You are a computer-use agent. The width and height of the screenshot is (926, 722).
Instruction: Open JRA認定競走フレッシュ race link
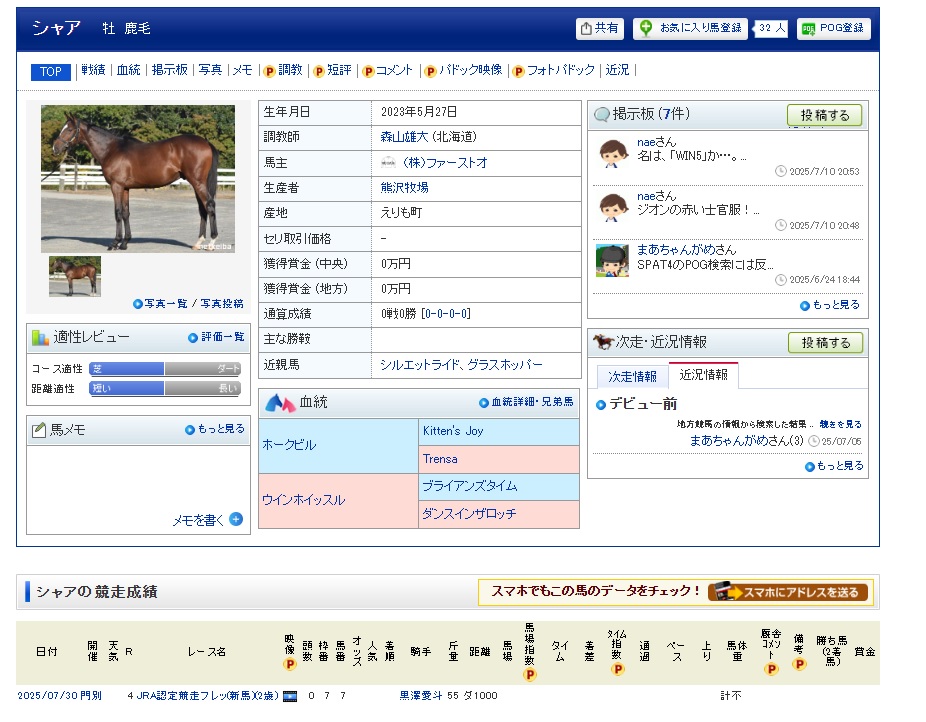[207, 695]
